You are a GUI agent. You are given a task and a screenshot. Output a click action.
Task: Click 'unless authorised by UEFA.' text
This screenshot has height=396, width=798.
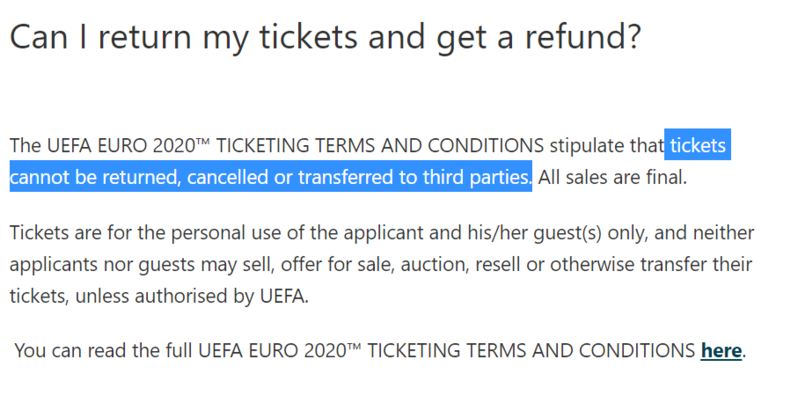192,296
